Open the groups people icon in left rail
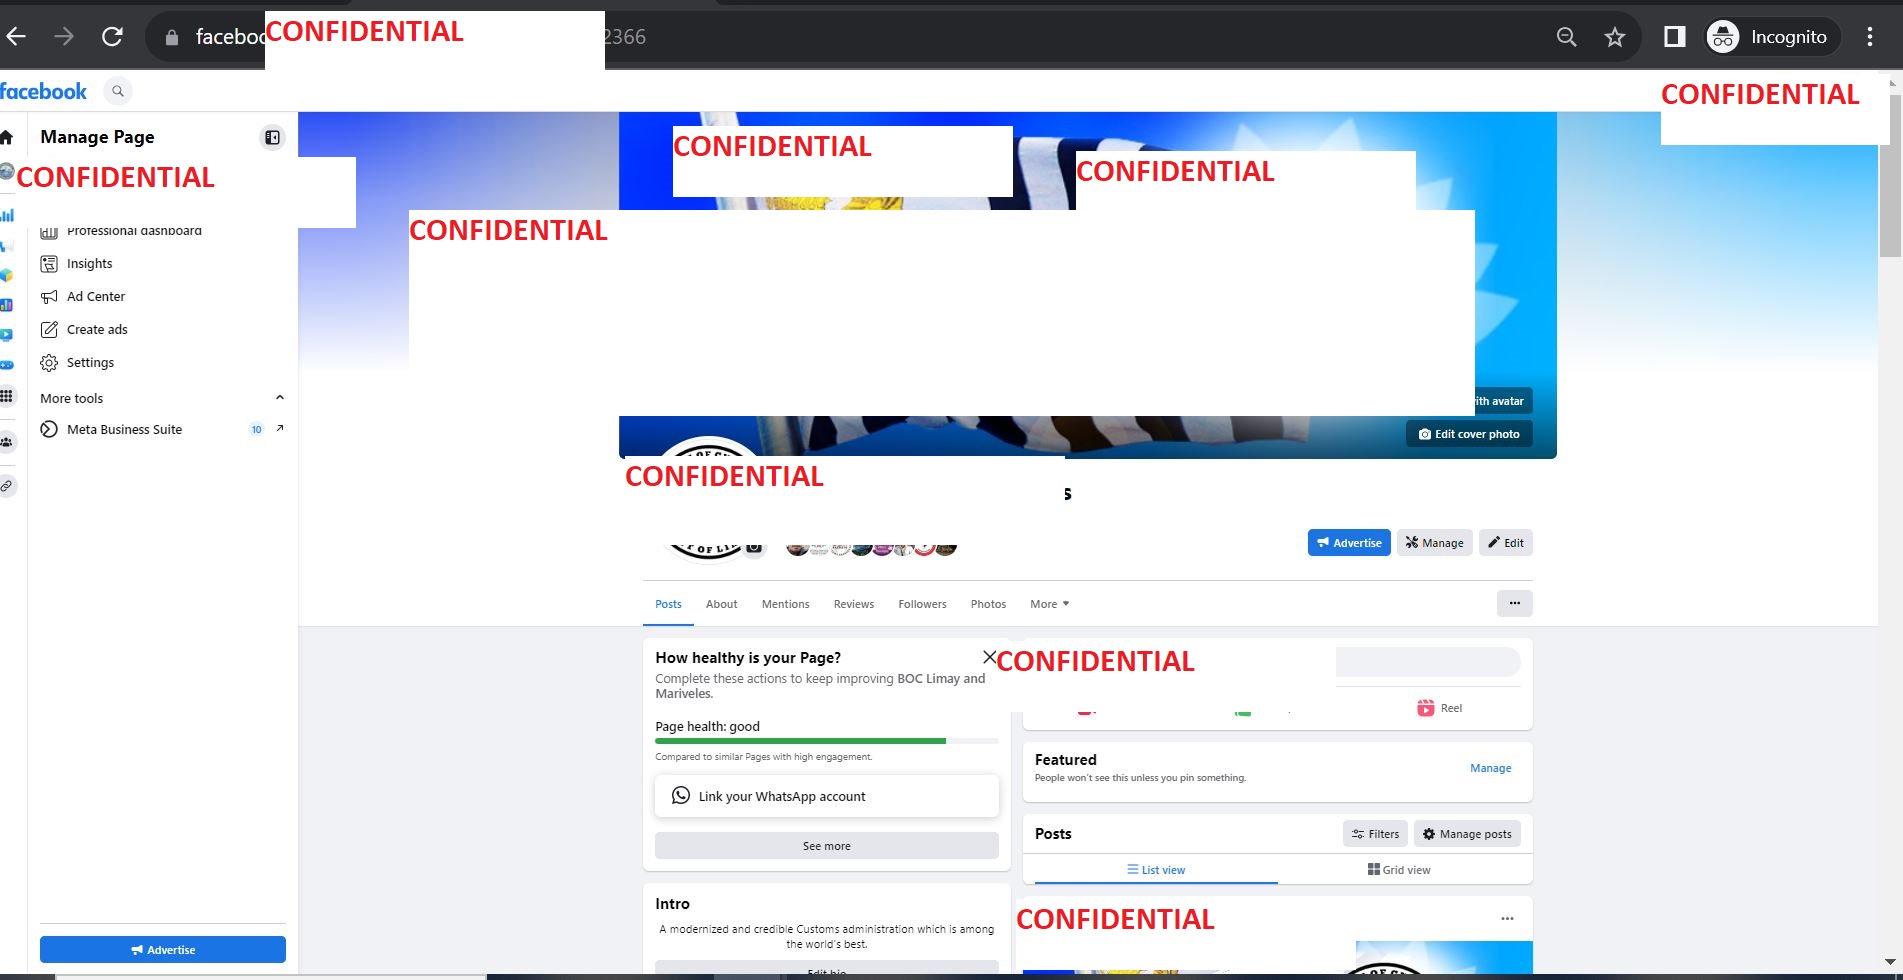Screen dimensions: 1903x980 [7, 442]
